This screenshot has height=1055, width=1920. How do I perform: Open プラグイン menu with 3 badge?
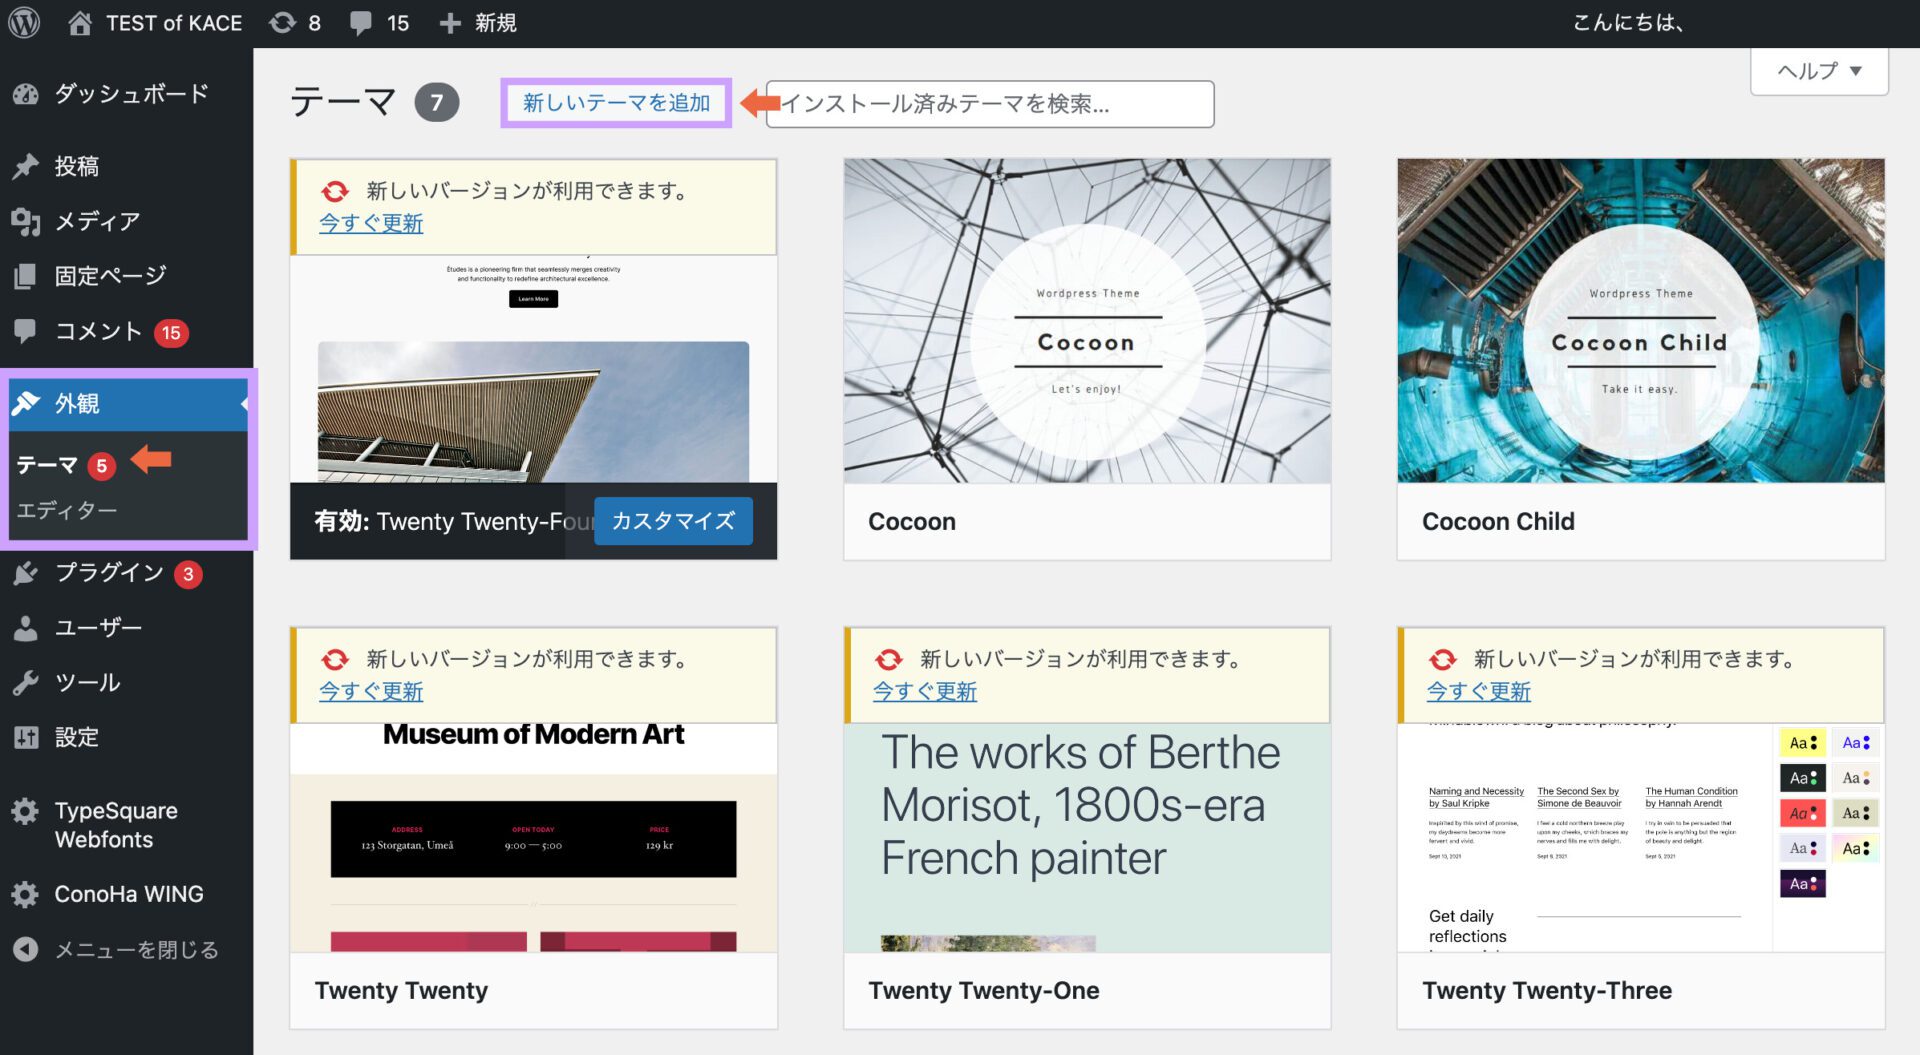pos(127,573)
